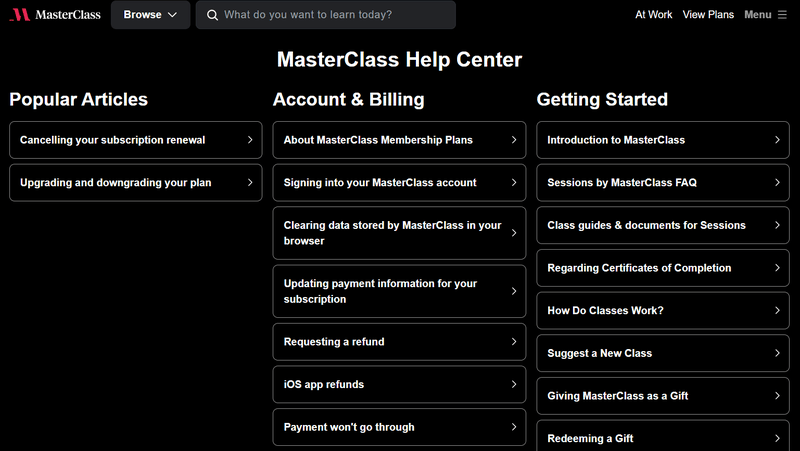Click arrow next to Requesting a refund
Image resolution: width=800 pixels, height=451 pixels.
[514, 342]
